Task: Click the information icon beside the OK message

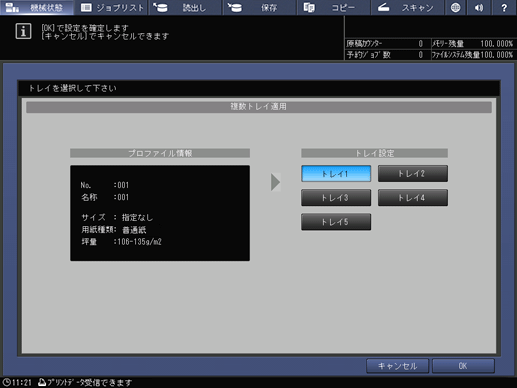Action: 23,31
